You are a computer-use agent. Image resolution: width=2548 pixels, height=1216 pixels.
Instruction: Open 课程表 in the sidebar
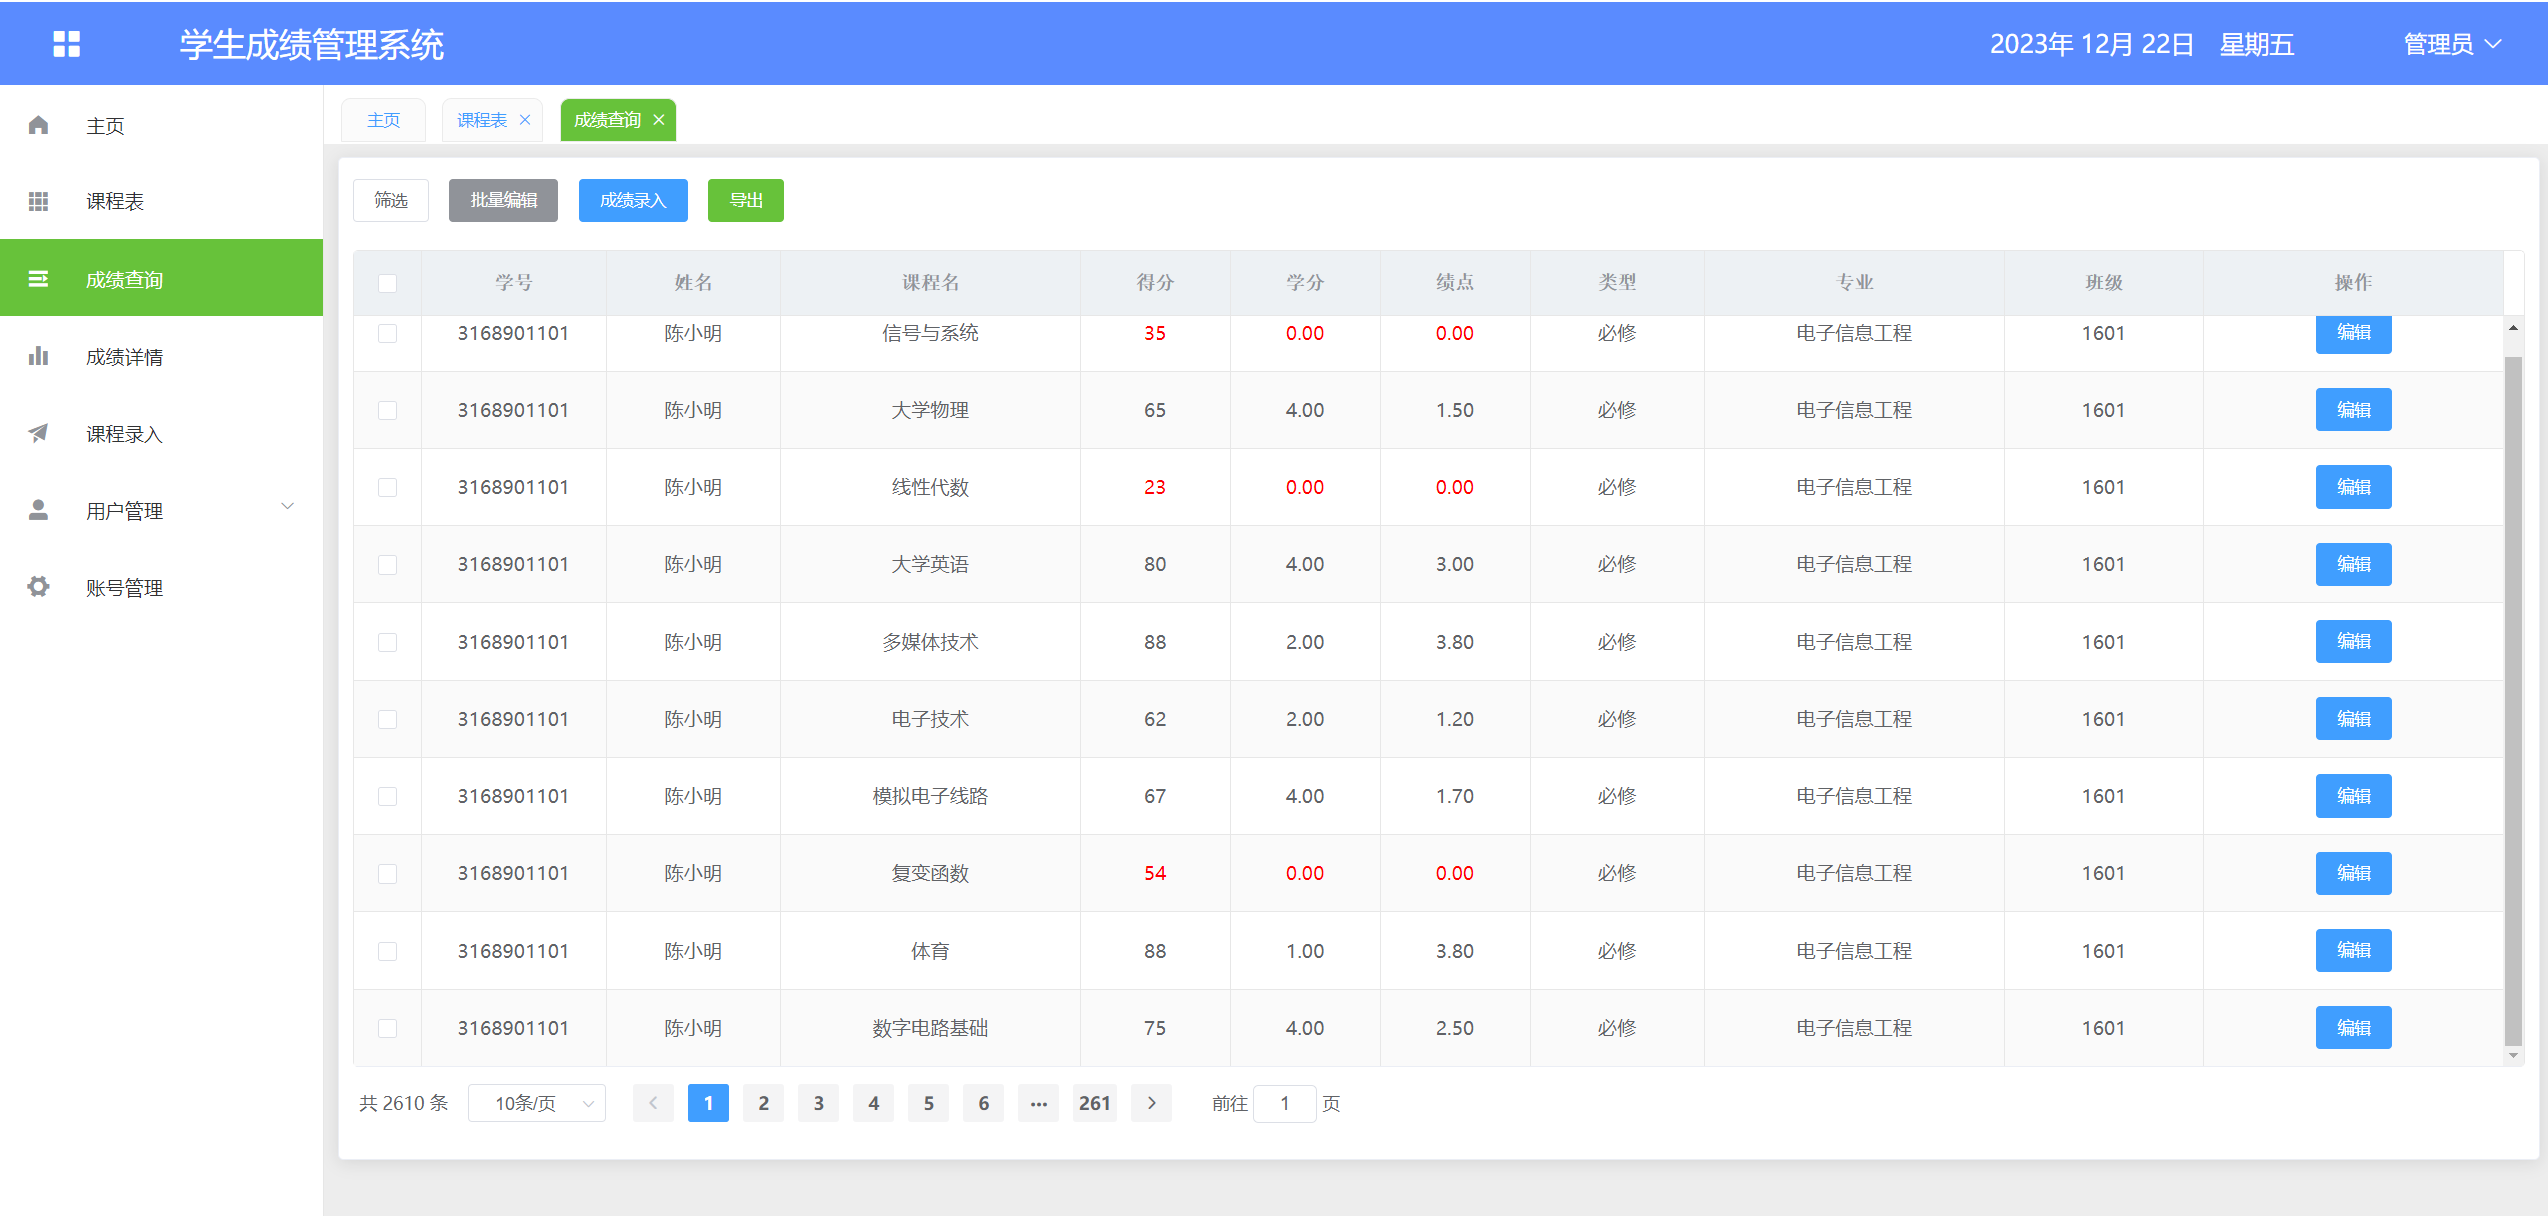point(161,201)
